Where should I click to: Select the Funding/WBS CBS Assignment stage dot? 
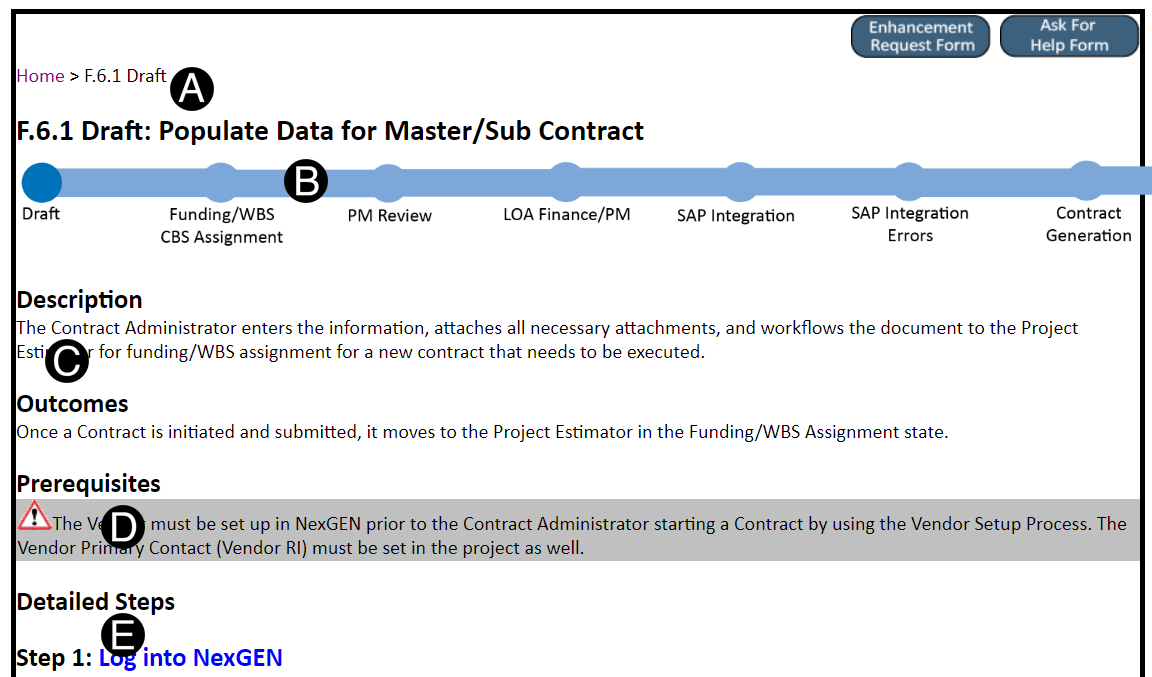point(221,182)
